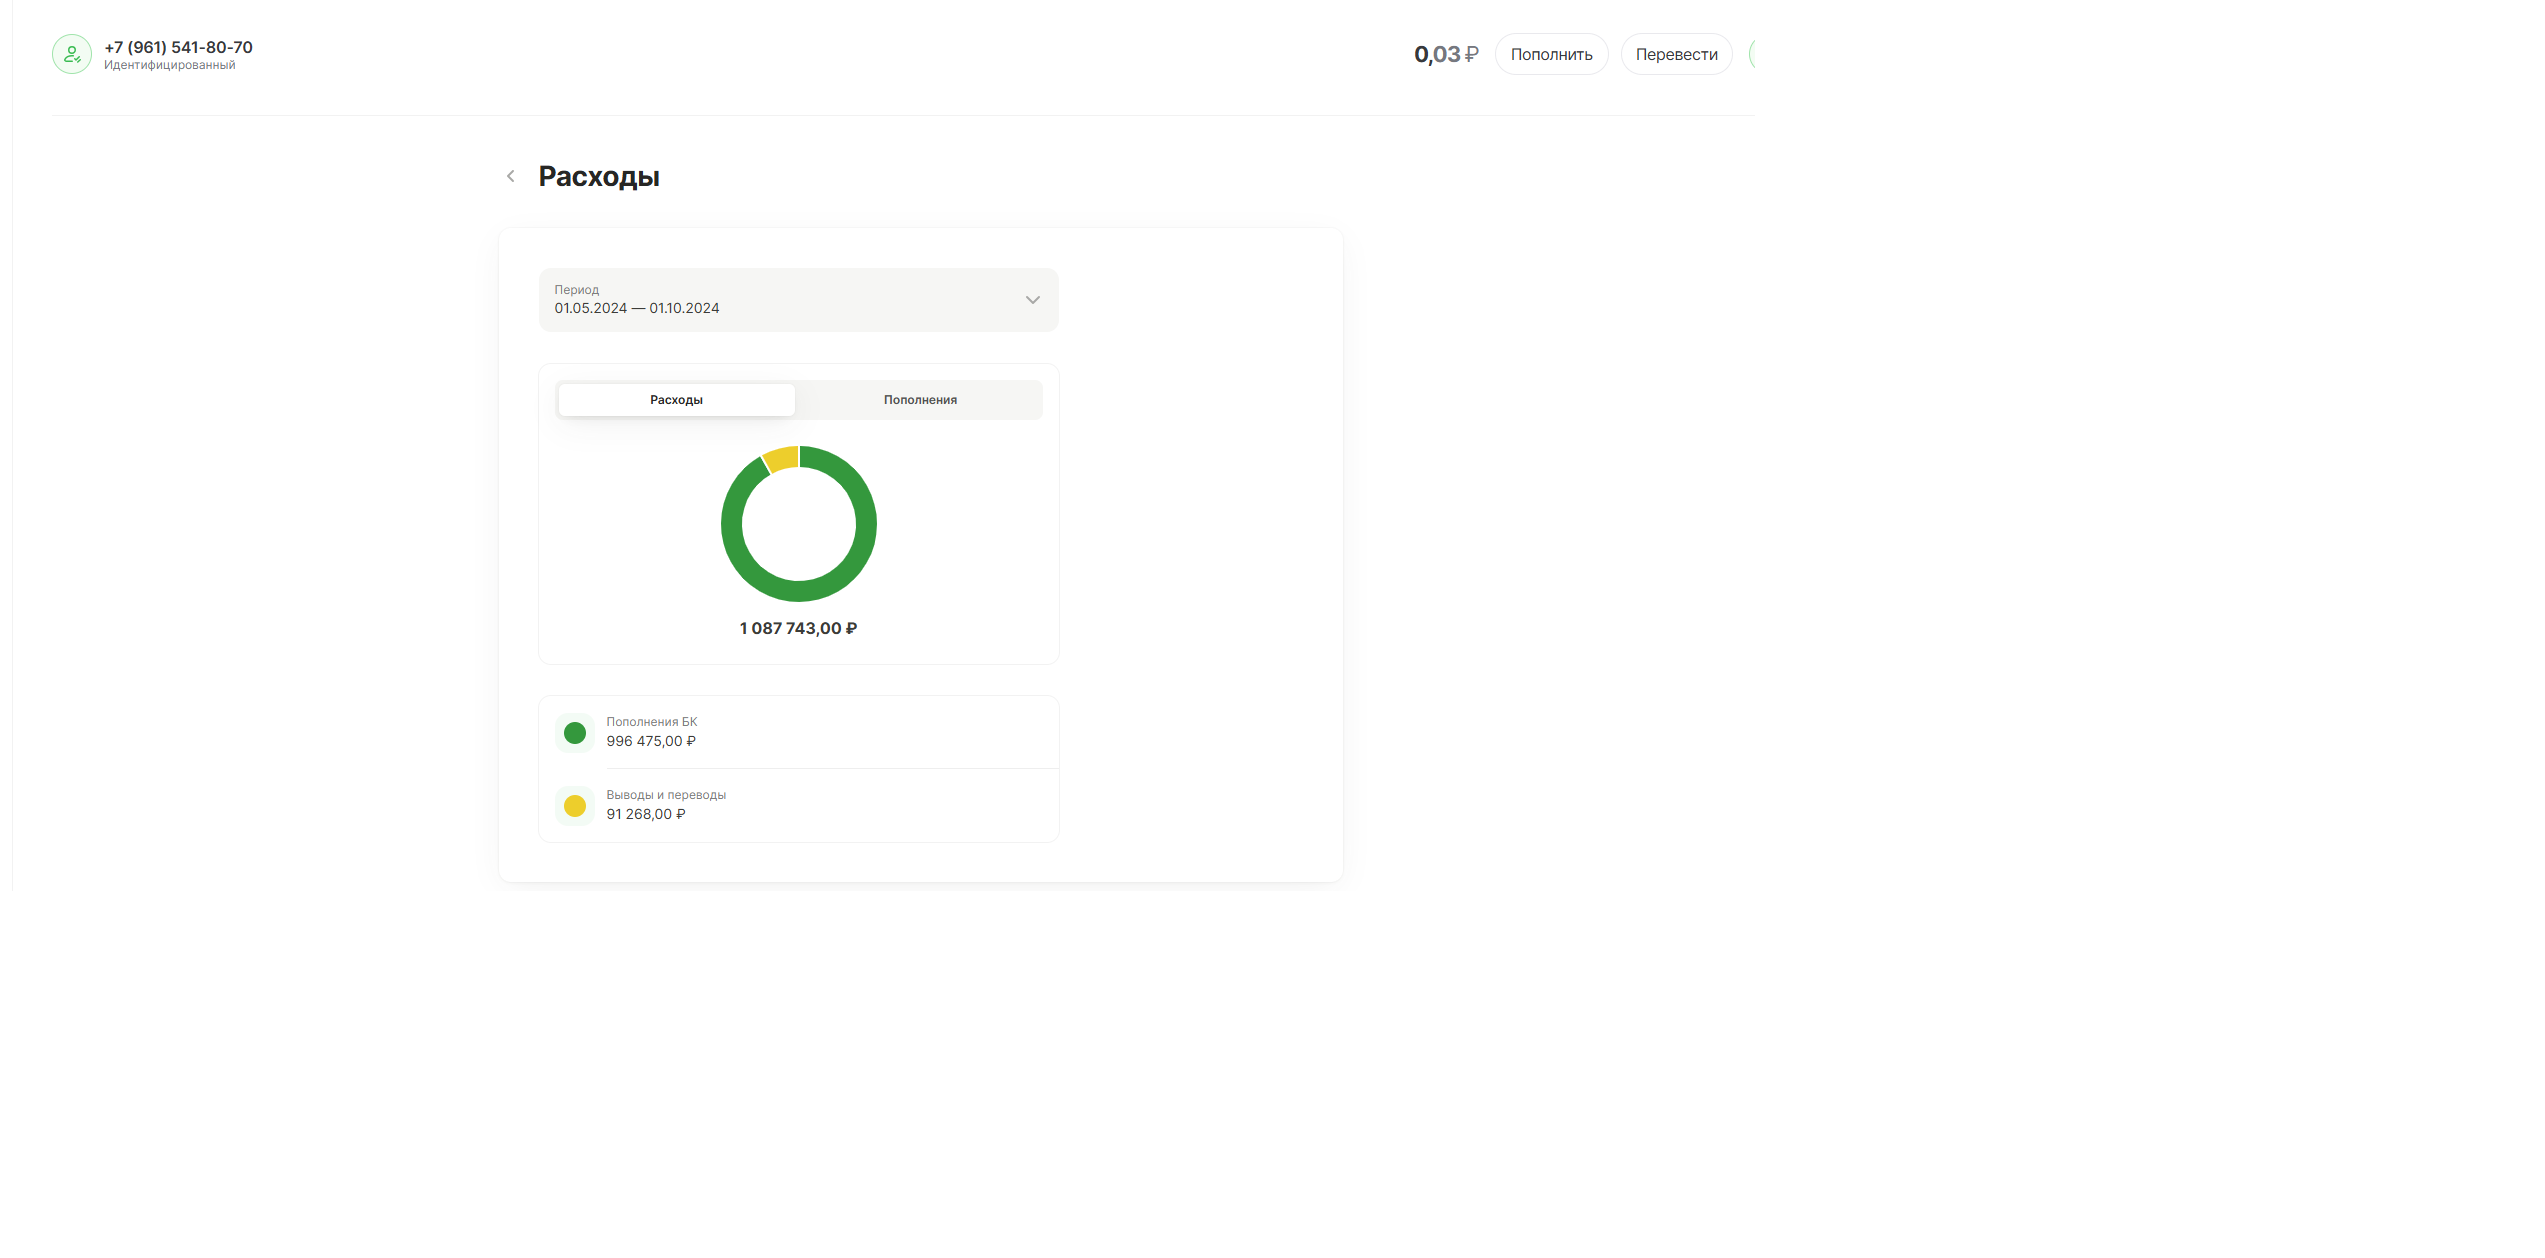Go back using the arrow beside Расходы

point(511,176)
